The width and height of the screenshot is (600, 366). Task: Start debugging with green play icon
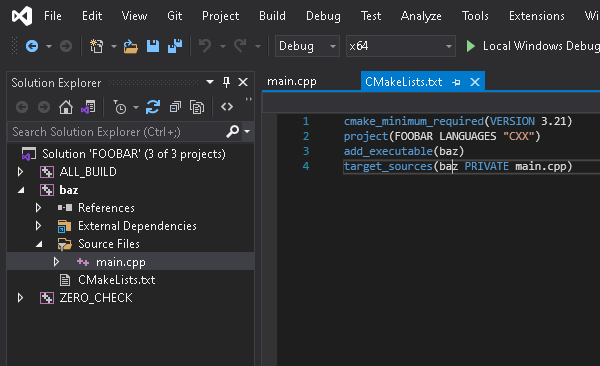click(471, 46)
